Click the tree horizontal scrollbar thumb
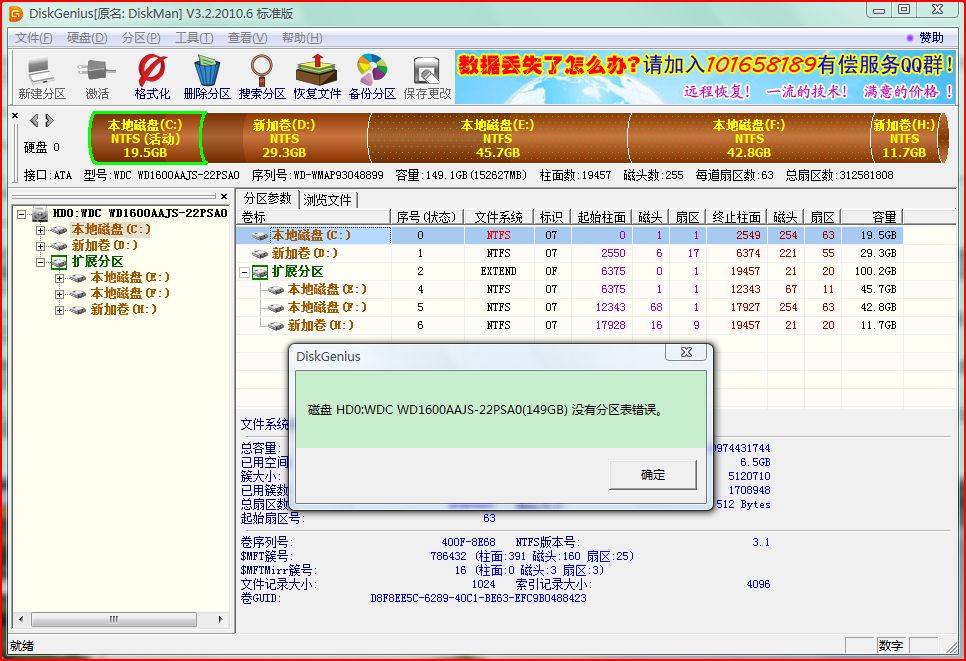The image size is (966, 661). coord(114,619)
